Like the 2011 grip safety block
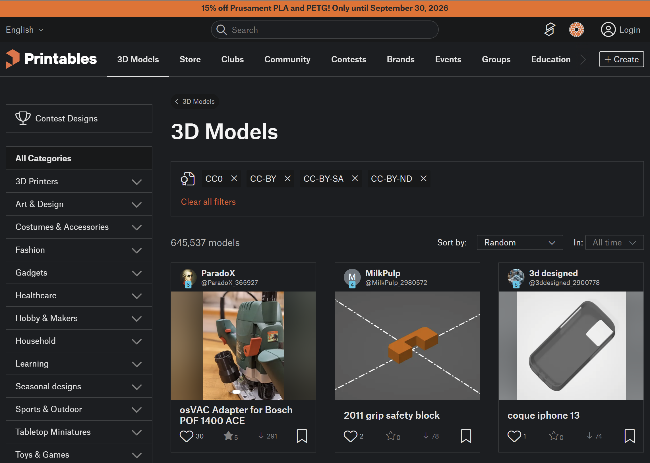This screenshot has height=463, width=650. [x=350, y=436]
